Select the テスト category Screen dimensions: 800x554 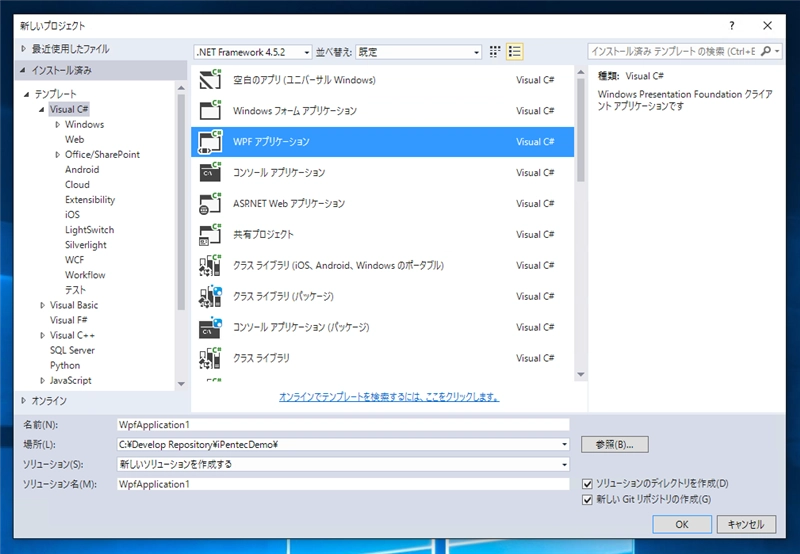pos(76,290)
